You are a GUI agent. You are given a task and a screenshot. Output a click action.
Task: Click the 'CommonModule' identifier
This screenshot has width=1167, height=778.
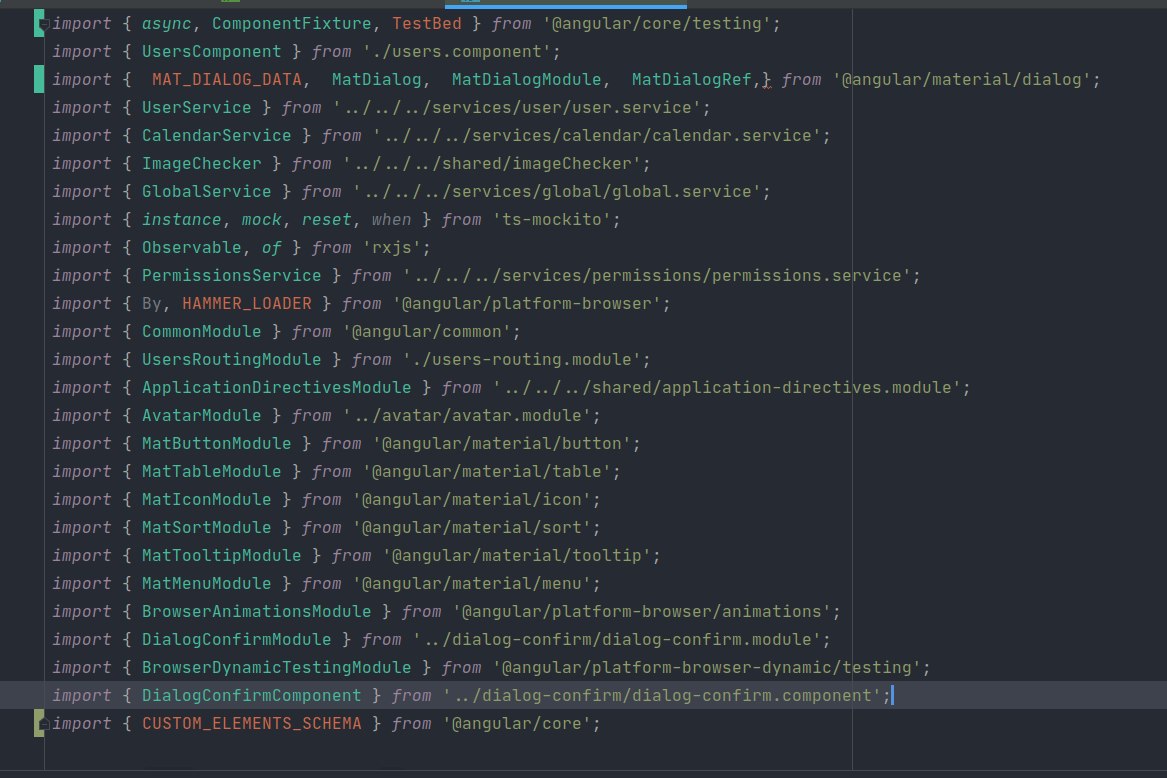[202, 331]
